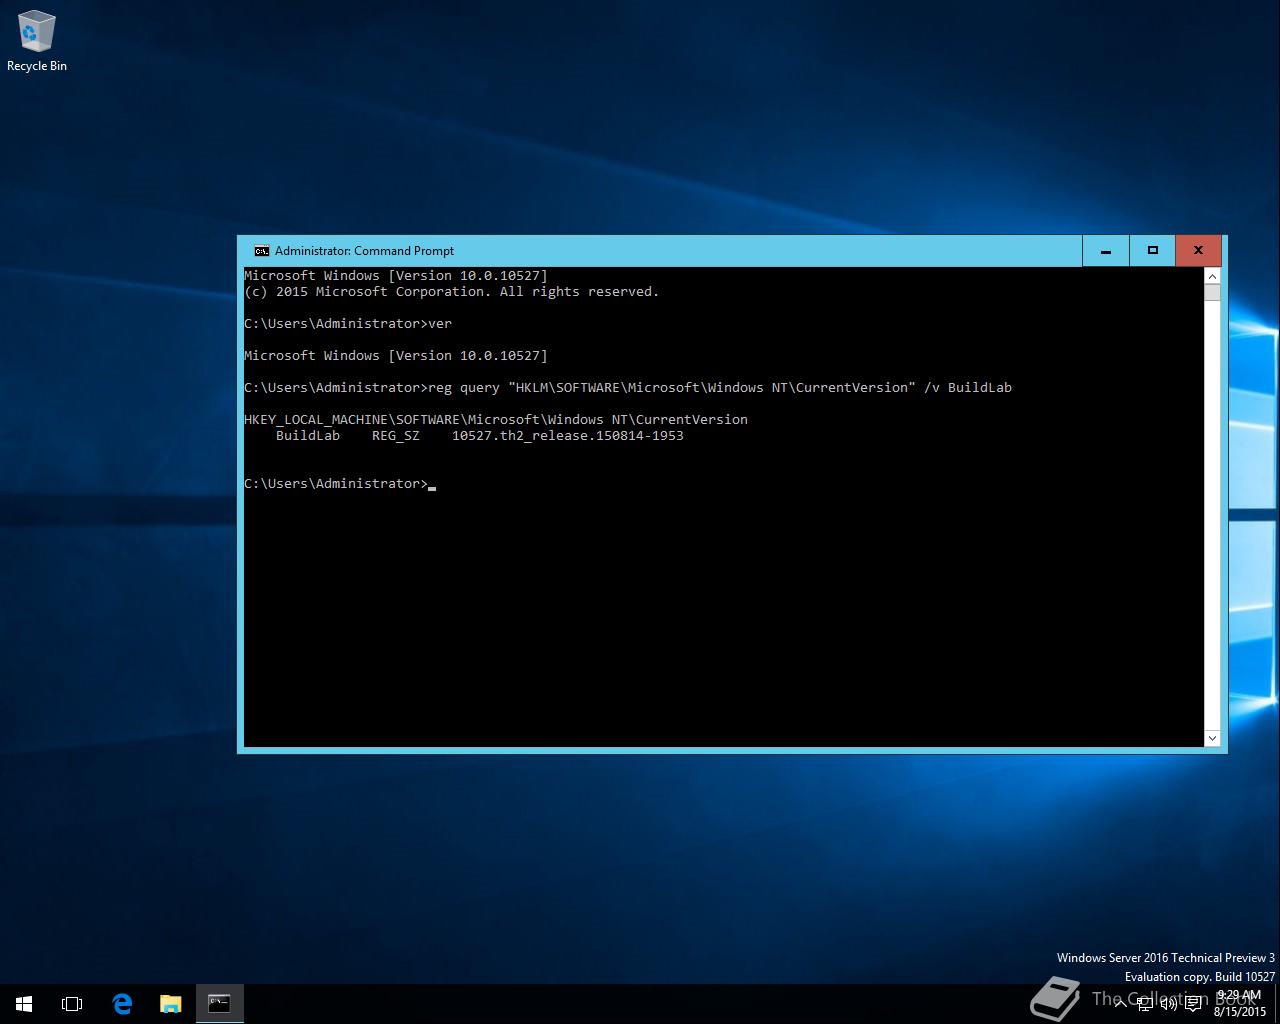Minimize the Command Prompt window
This screenshot has width=1280, height=1024.
pyautogui.click(x=1106, y=251)
